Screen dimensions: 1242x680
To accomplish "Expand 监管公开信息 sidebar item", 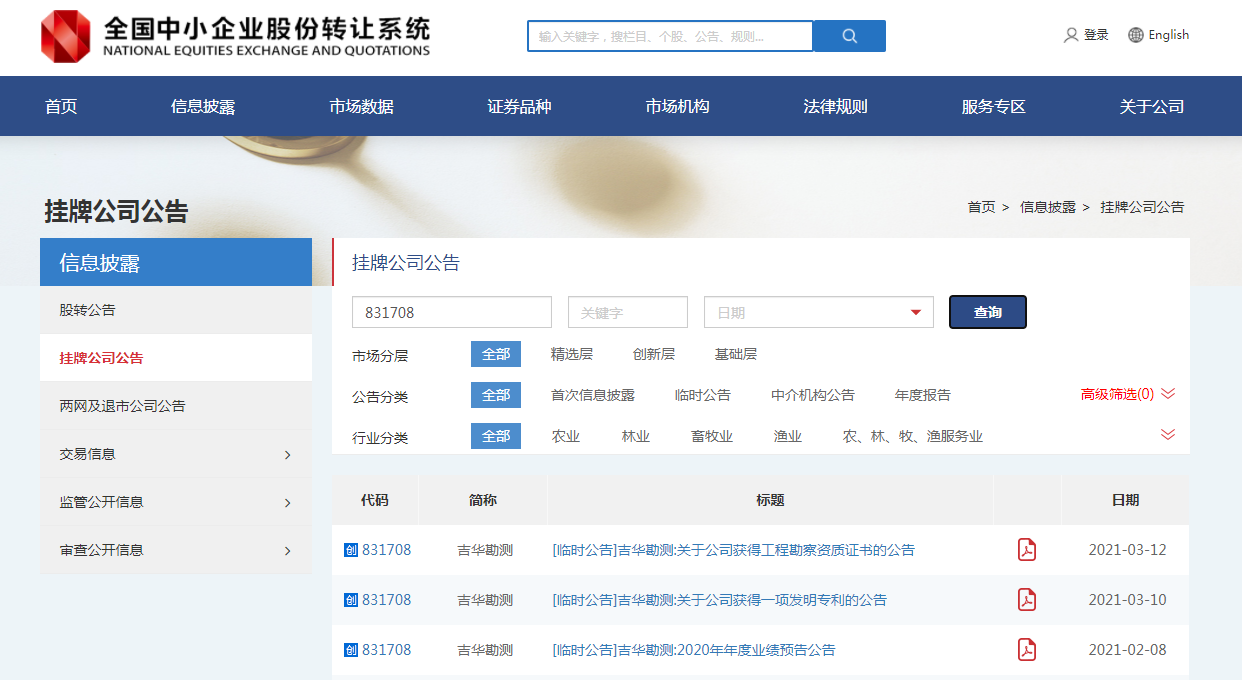I will click(x=176, y=502).
